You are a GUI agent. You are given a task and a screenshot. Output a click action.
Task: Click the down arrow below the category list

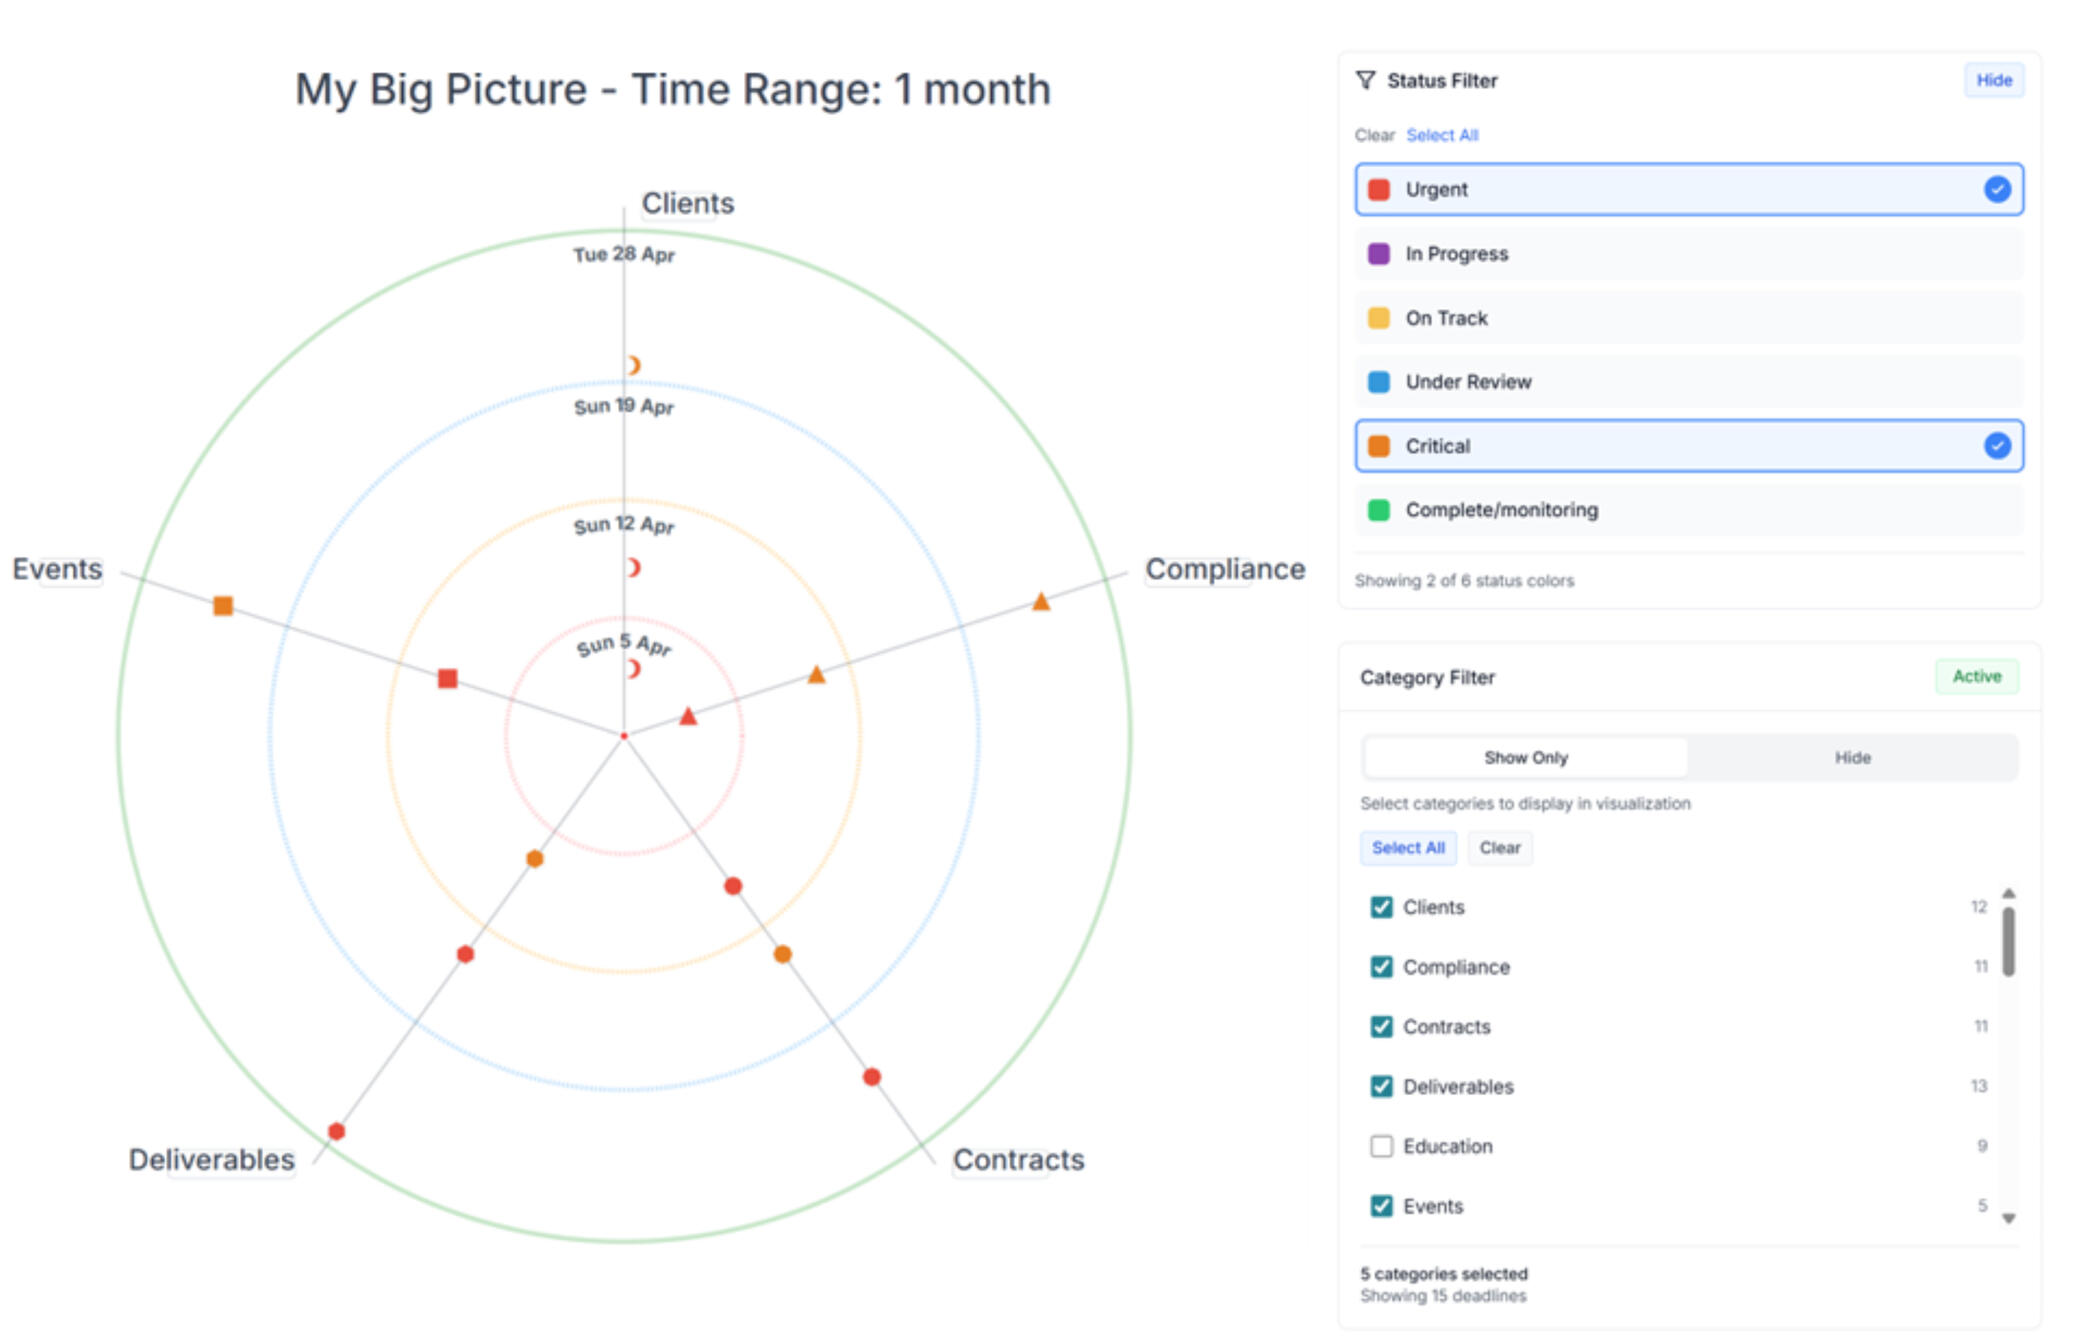pos(2008,1218)
